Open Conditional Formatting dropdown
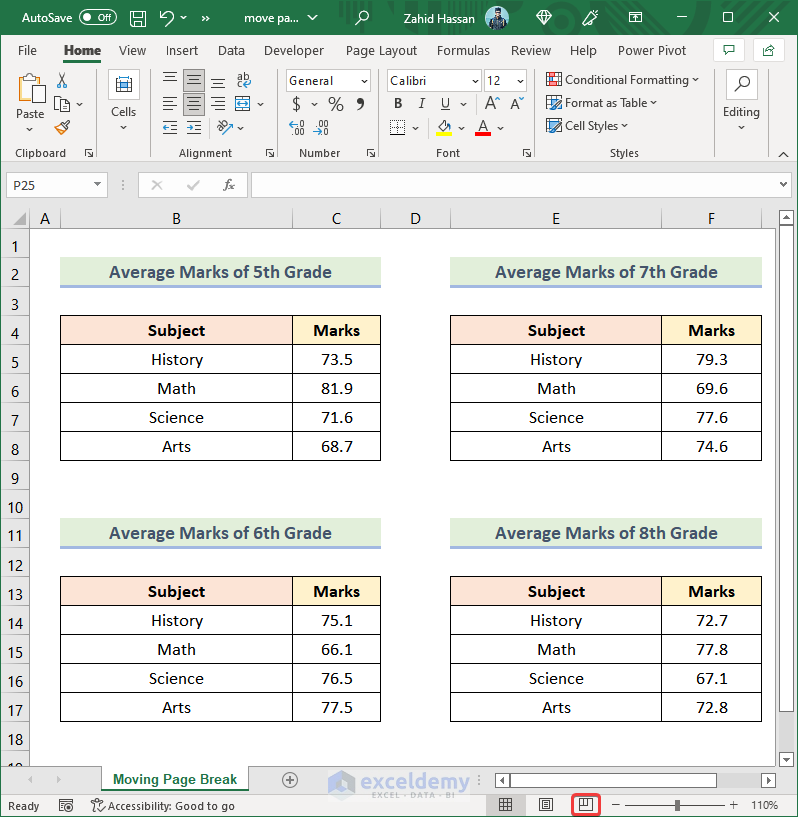This screenshot has width=798, height=817. (x=622, y=80)
